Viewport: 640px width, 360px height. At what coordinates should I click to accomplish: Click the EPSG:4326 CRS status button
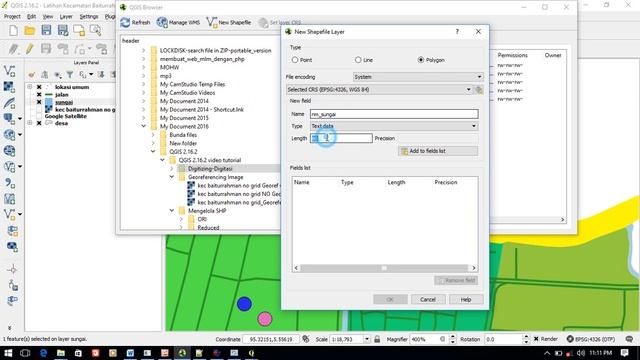tap(591, 339)
